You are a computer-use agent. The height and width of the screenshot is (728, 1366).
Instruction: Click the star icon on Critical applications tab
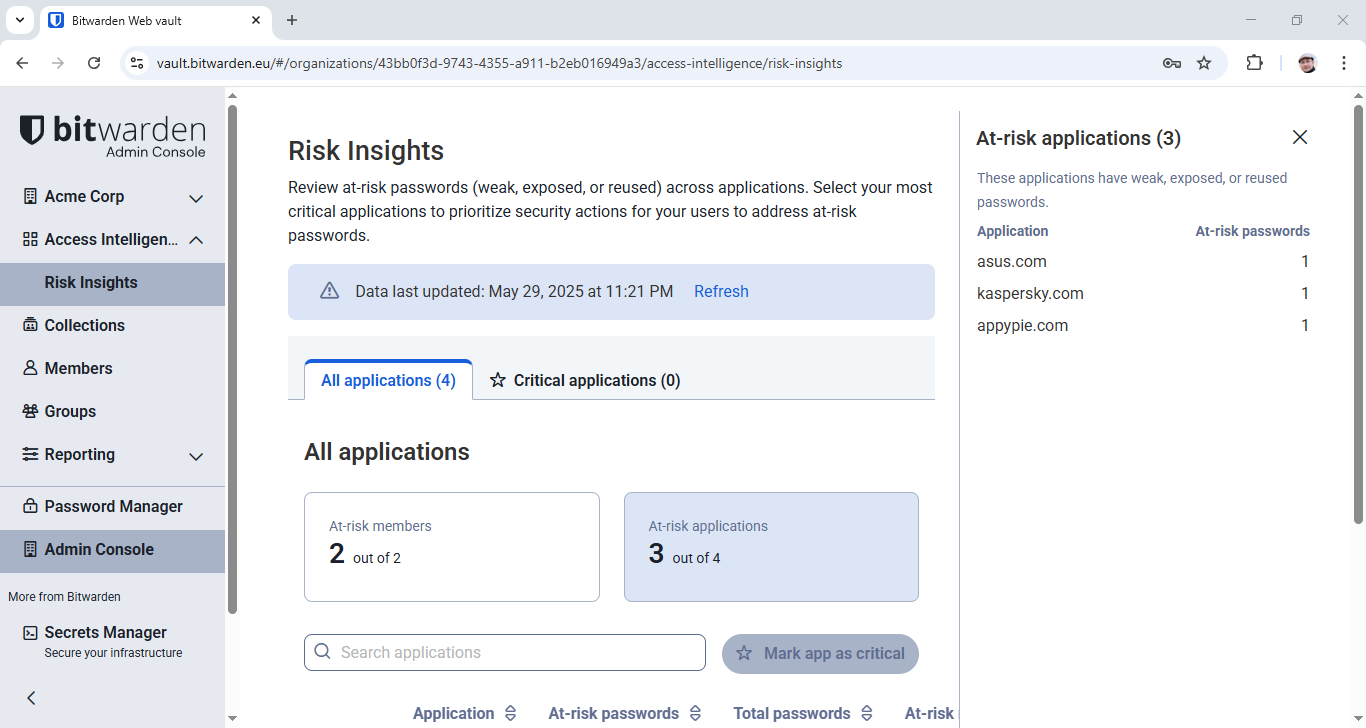click(497, 380)
